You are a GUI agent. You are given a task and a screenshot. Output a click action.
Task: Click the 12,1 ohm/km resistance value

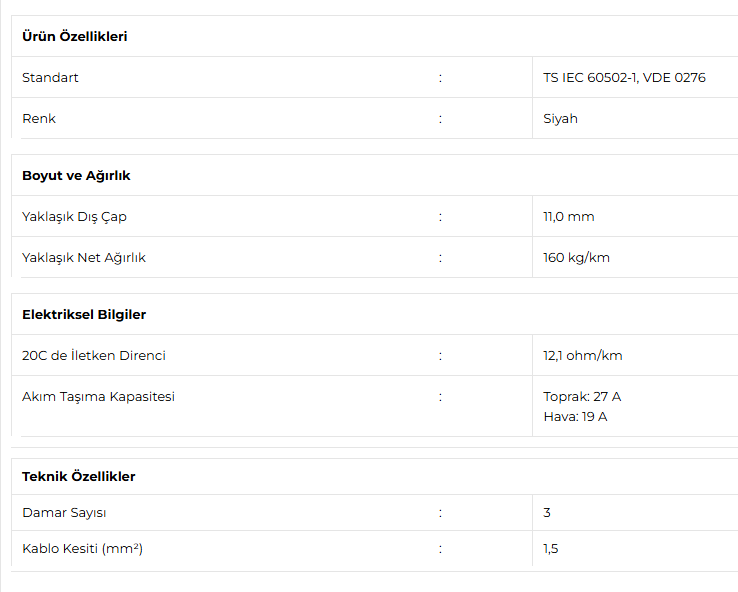point(582,355)
